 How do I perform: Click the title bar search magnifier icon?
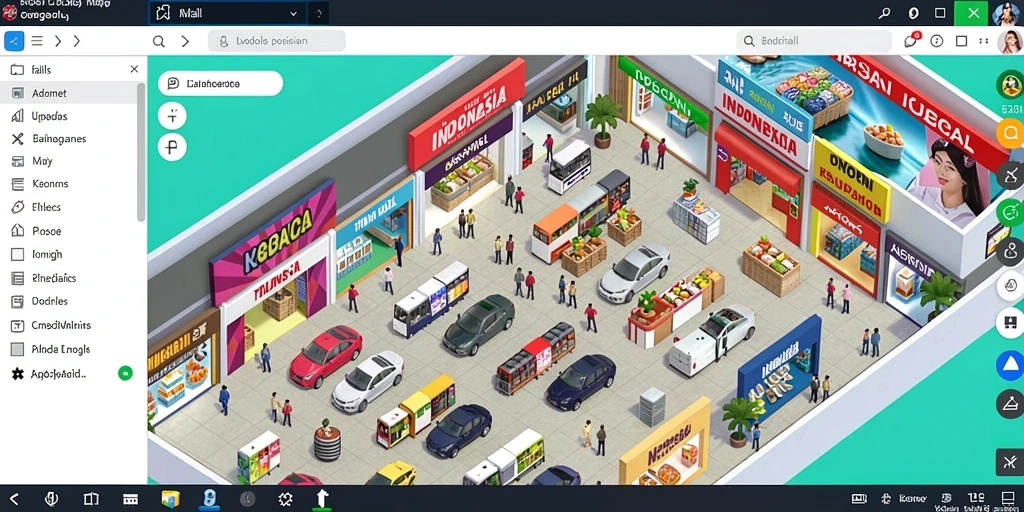click(x=885, y=13)
